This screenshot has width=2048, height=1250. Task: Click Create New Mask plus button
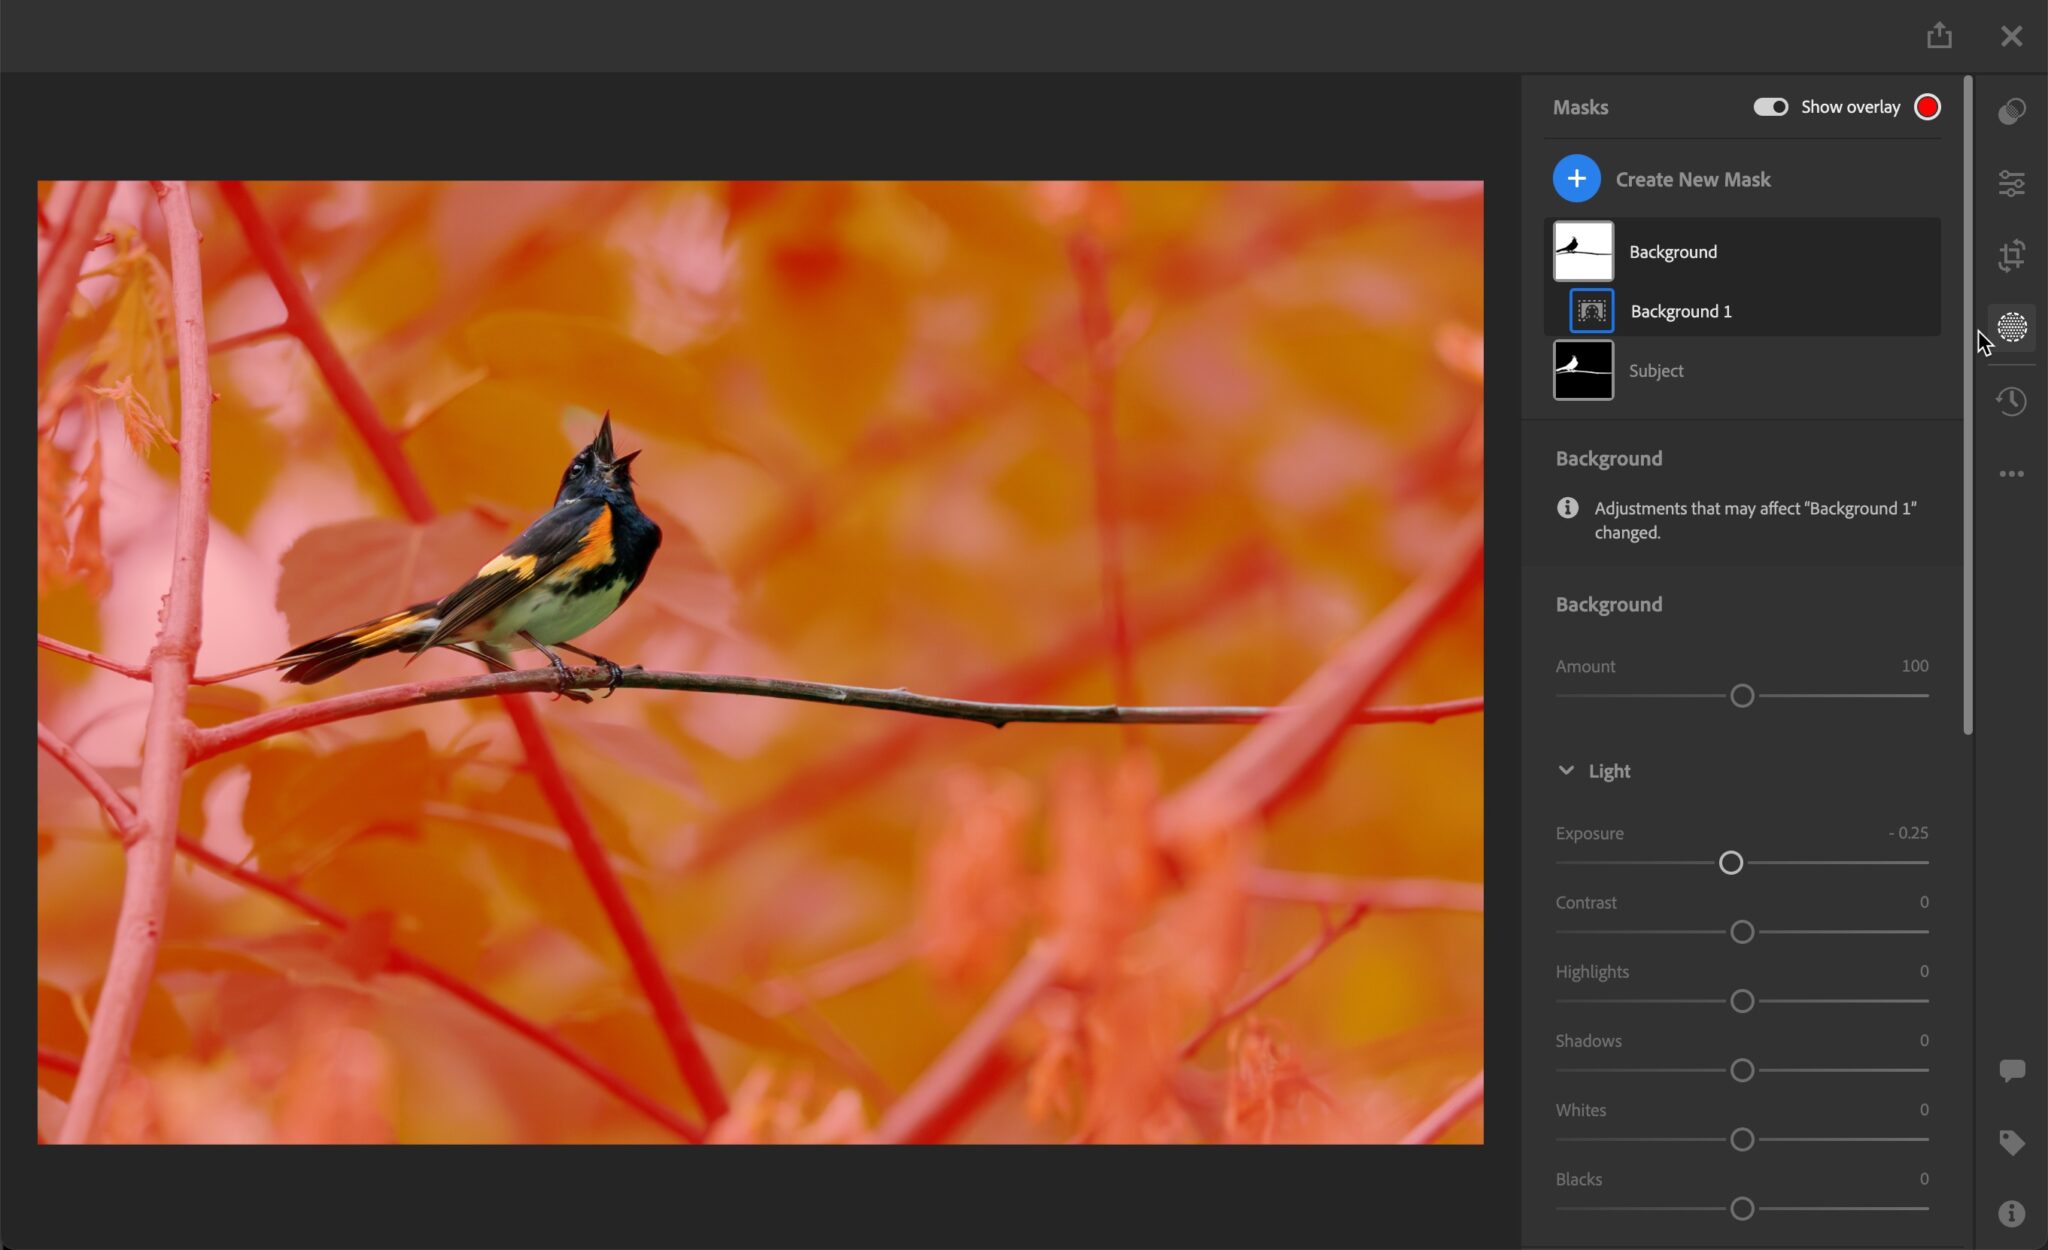point(1576,179)
